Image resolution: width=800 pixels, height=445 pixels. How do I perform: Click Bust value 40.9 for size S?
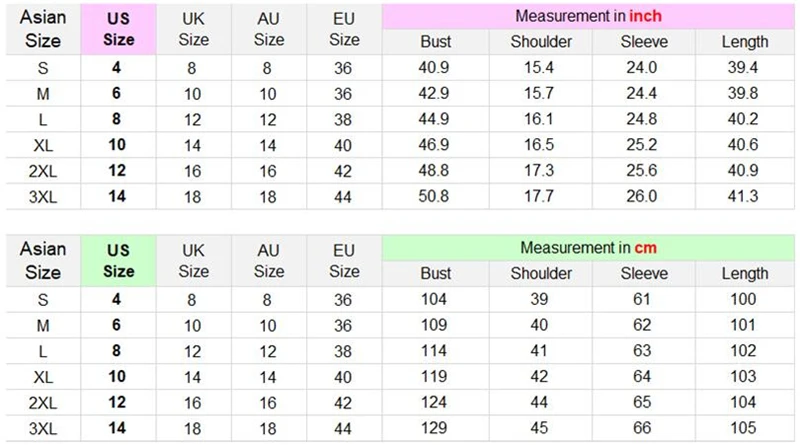434,67
